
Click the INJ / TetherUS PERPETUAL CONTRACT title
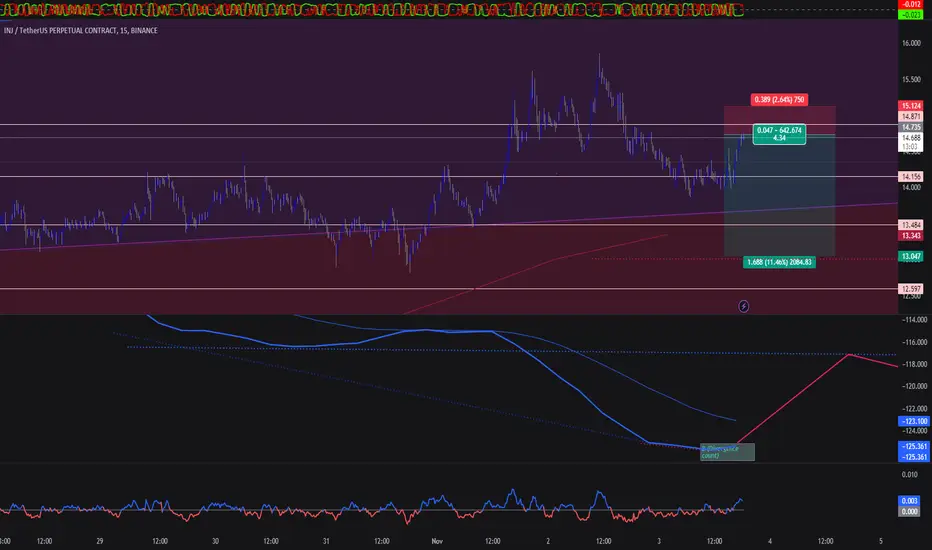81,30
